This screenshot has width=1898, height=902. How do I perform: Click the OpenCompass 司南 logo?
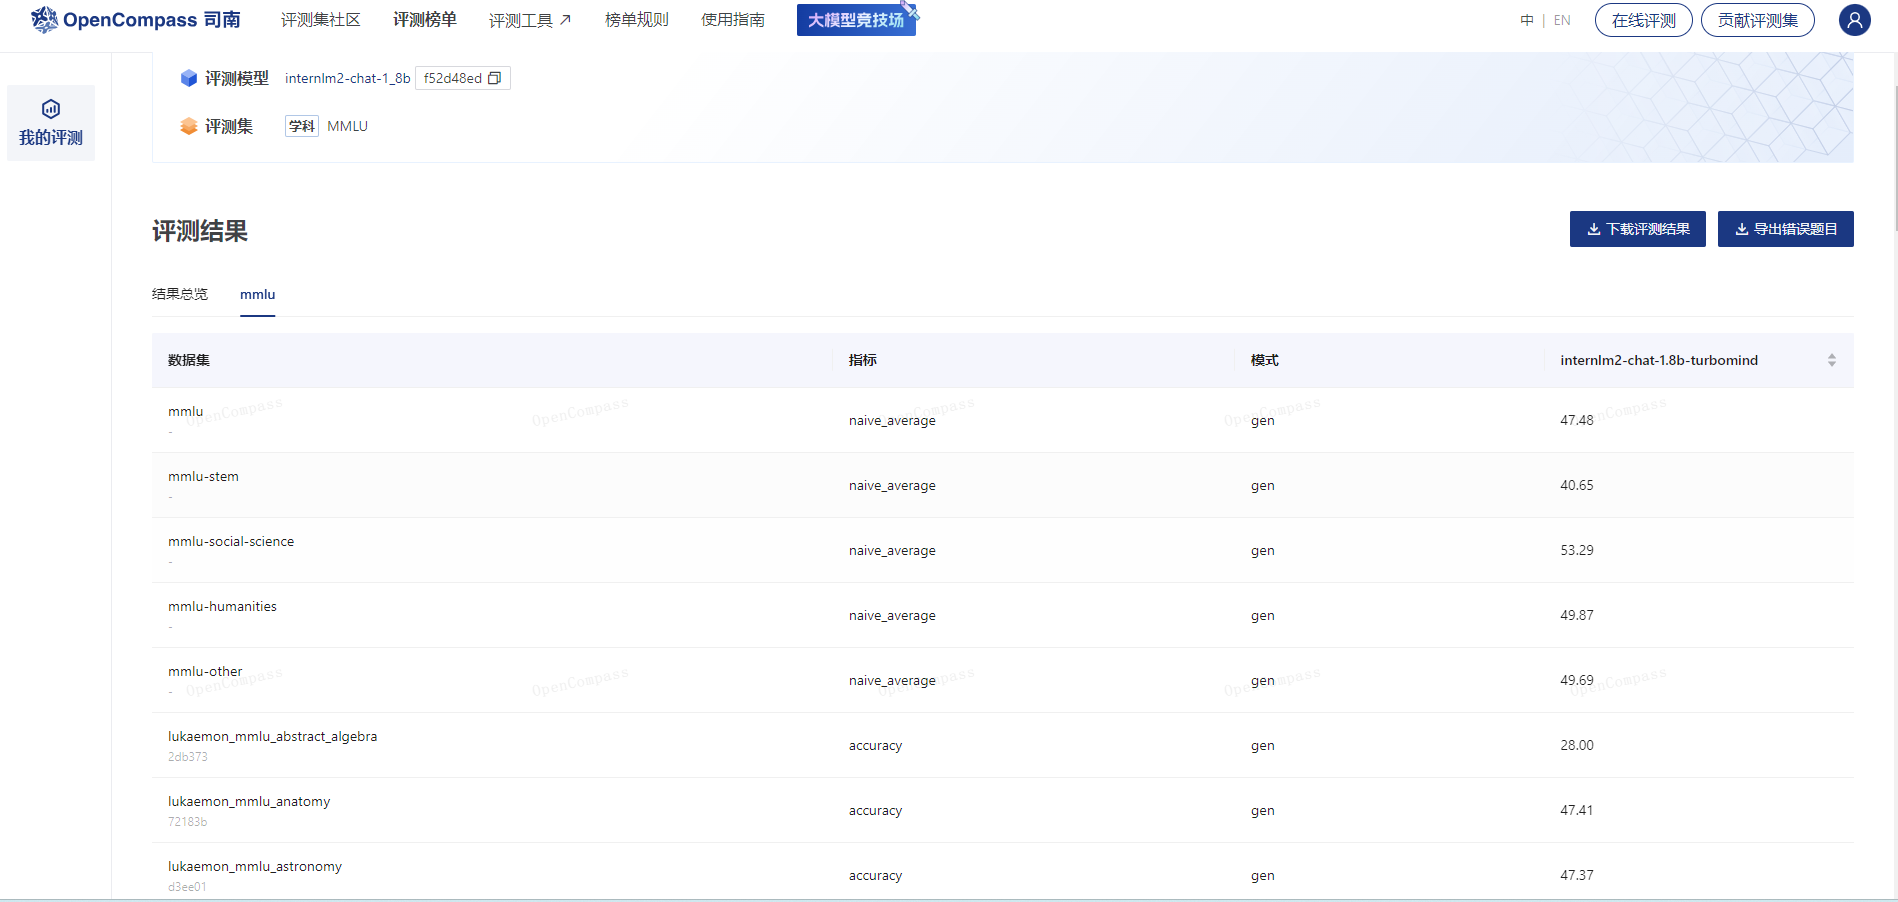136,20
